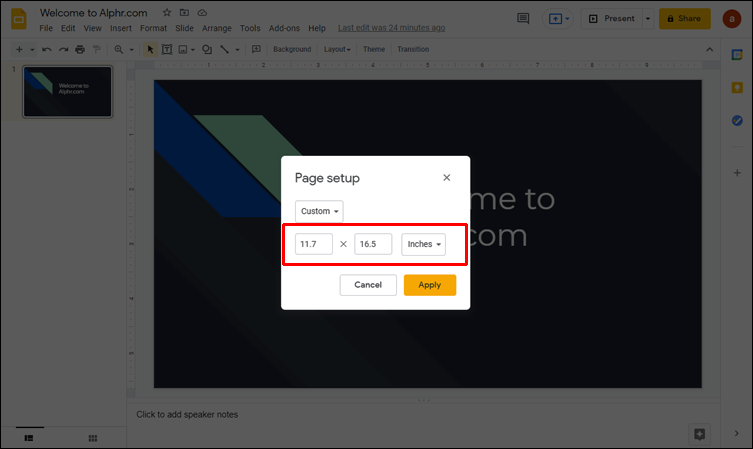This screenshot has width=753, height=449.
Task: Select the text box tool
Action: click(167, 49)
